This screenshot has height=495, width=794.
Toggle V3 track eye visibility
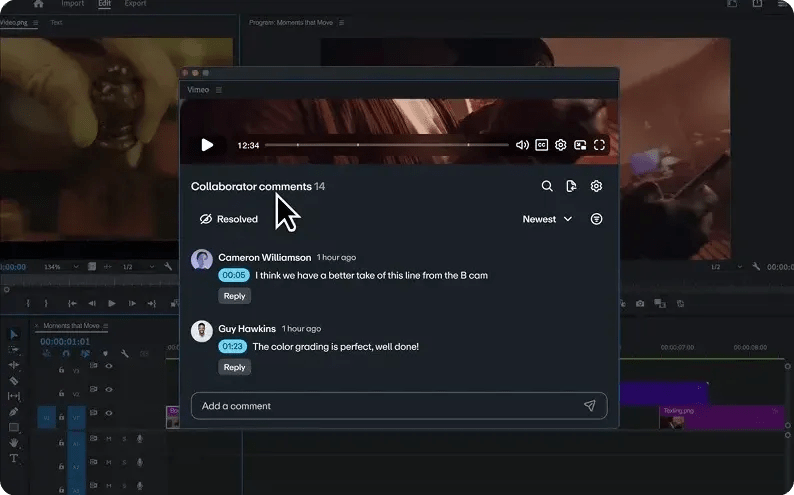(x=109, y=365)
